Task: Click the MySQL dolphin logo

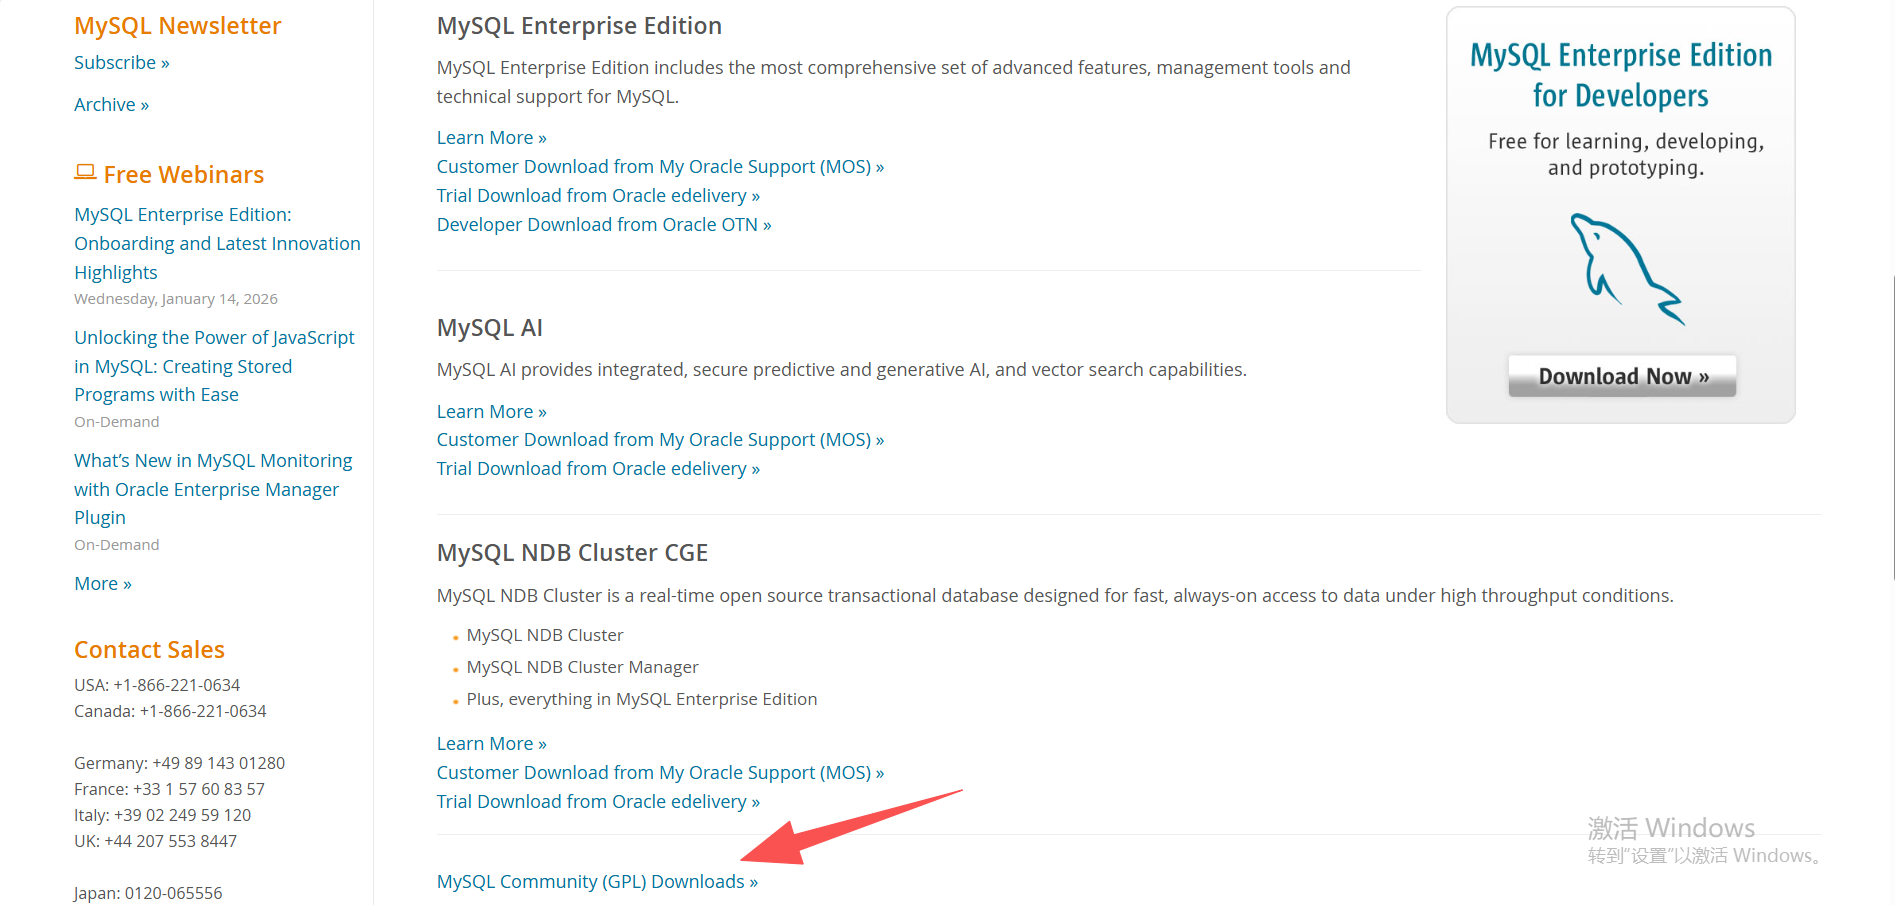Action: point(1626,269)
